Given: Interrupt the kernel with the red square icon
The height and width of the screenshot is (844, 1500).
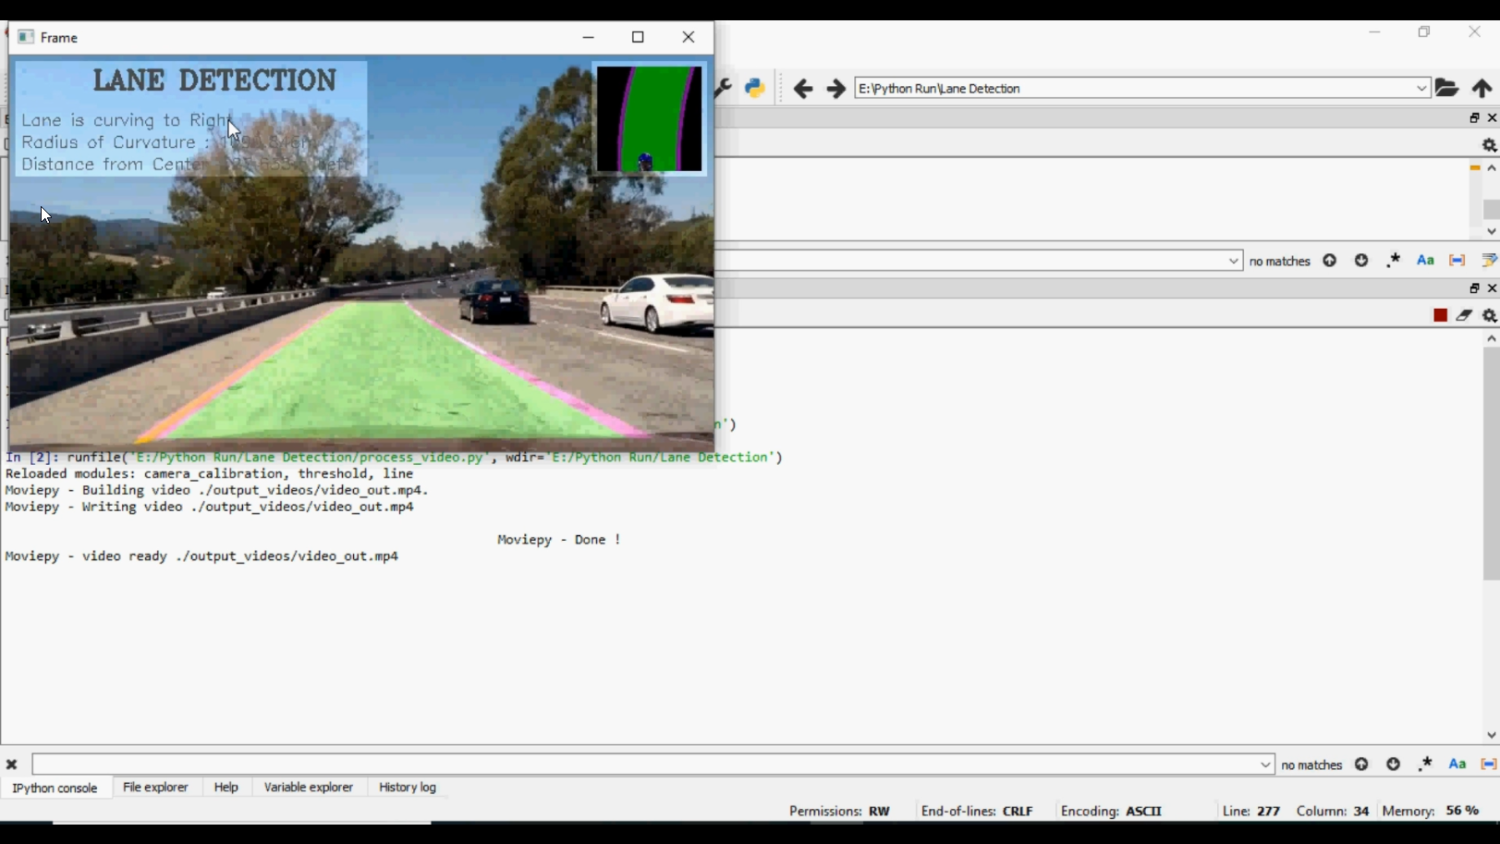Looking at the screenshot, I should [x=1440, y=315].
